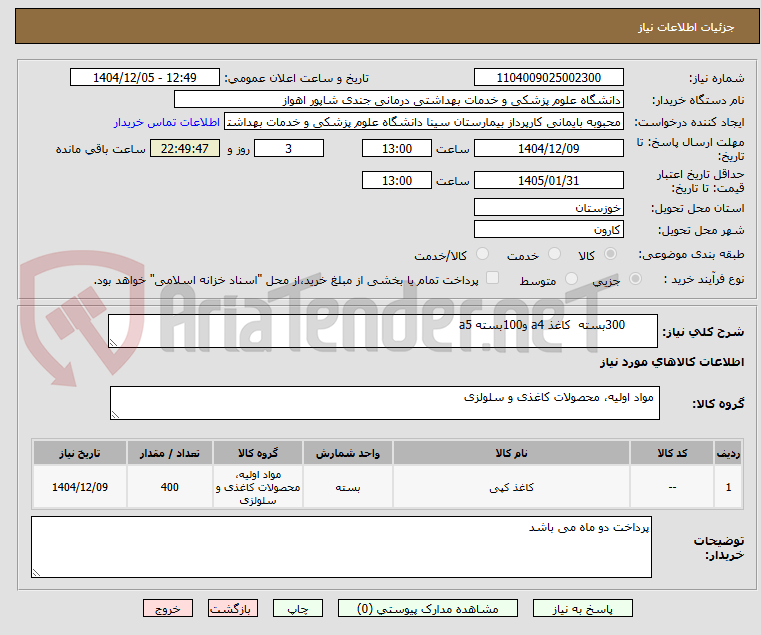Select the کالا radio button
This screenshot has width=761, height=635.
611,254
